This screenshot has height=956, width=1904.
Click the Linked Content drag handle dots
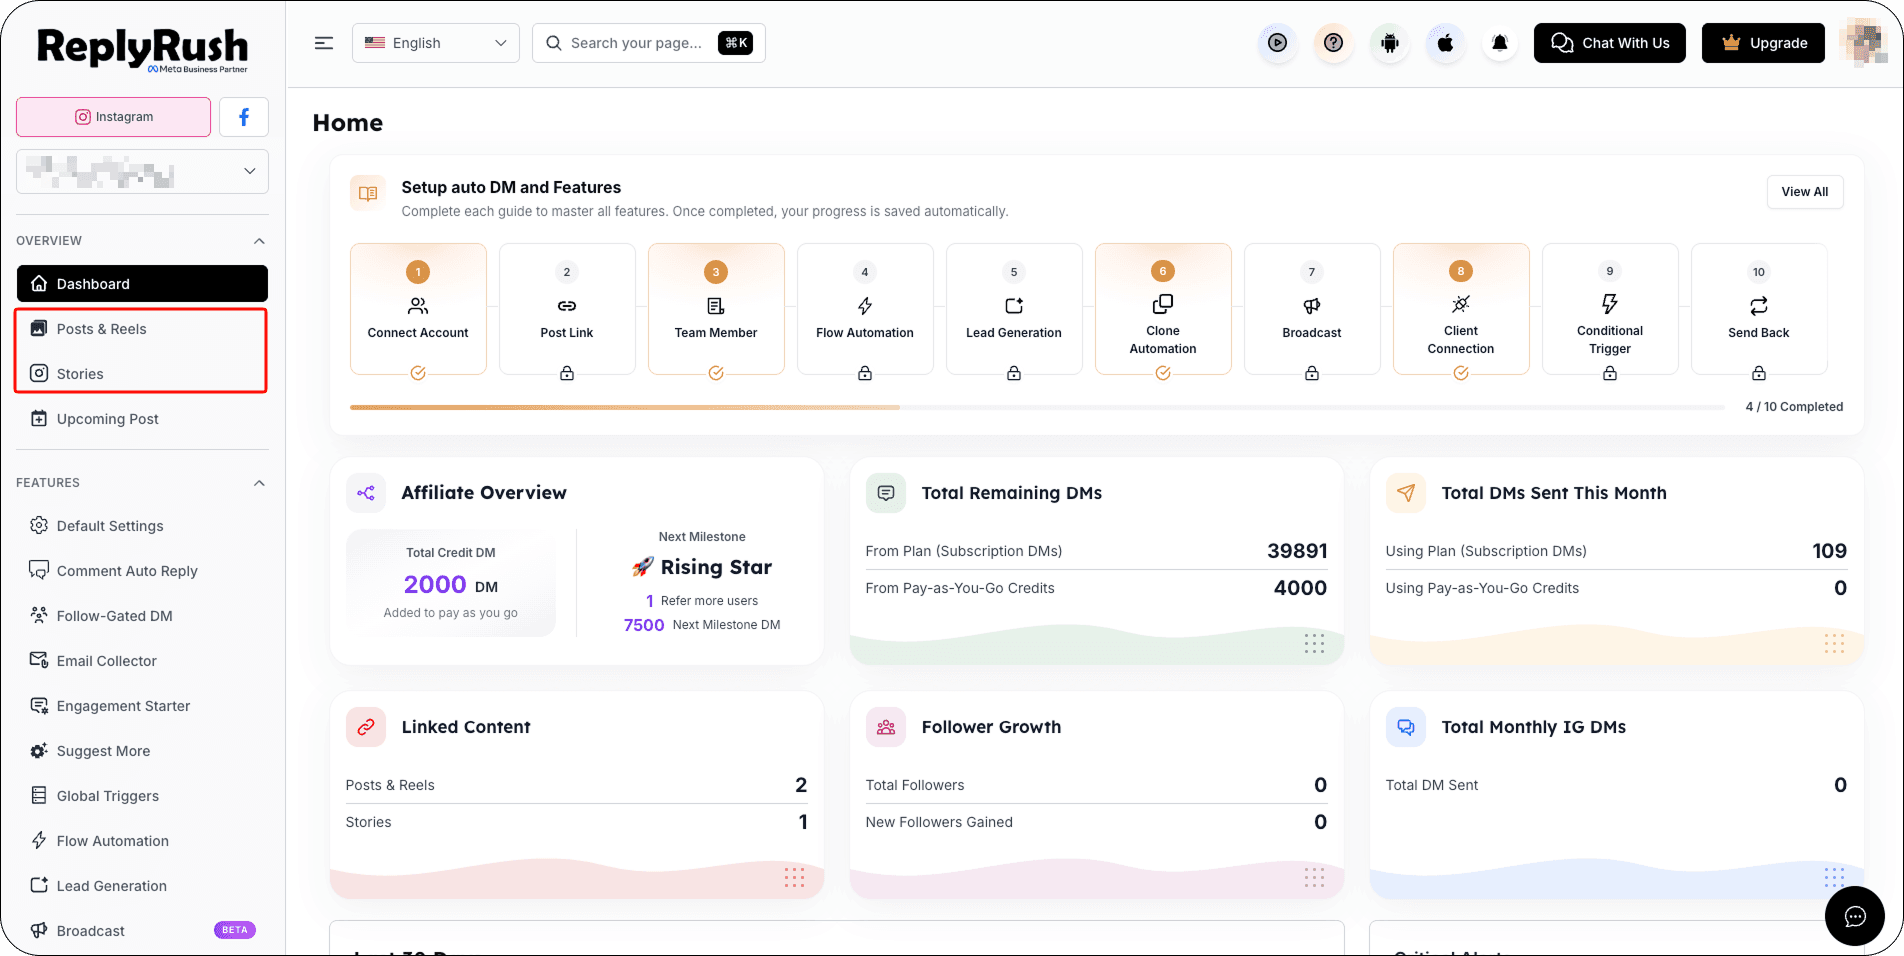coord(794,878)
